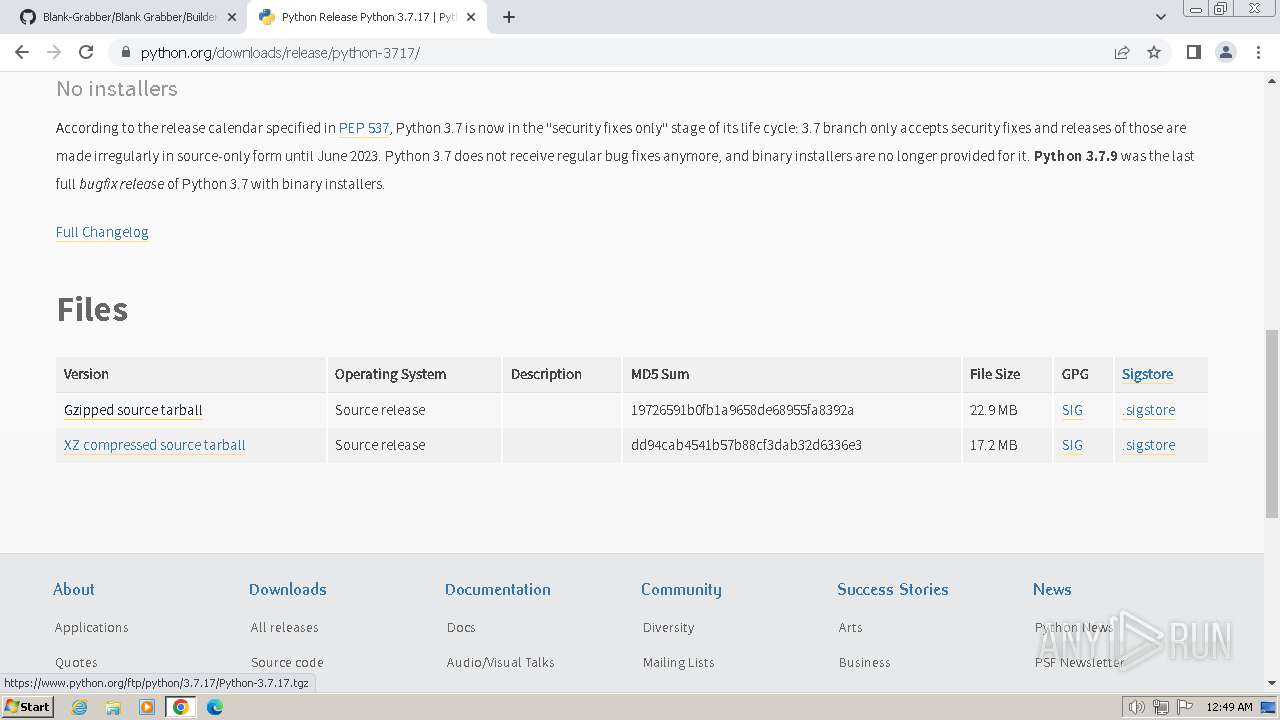The image size is (1280, 720).
Task: Open the Chrome taskbar icon
Action: pyautogui.click(x=181, y=707)
